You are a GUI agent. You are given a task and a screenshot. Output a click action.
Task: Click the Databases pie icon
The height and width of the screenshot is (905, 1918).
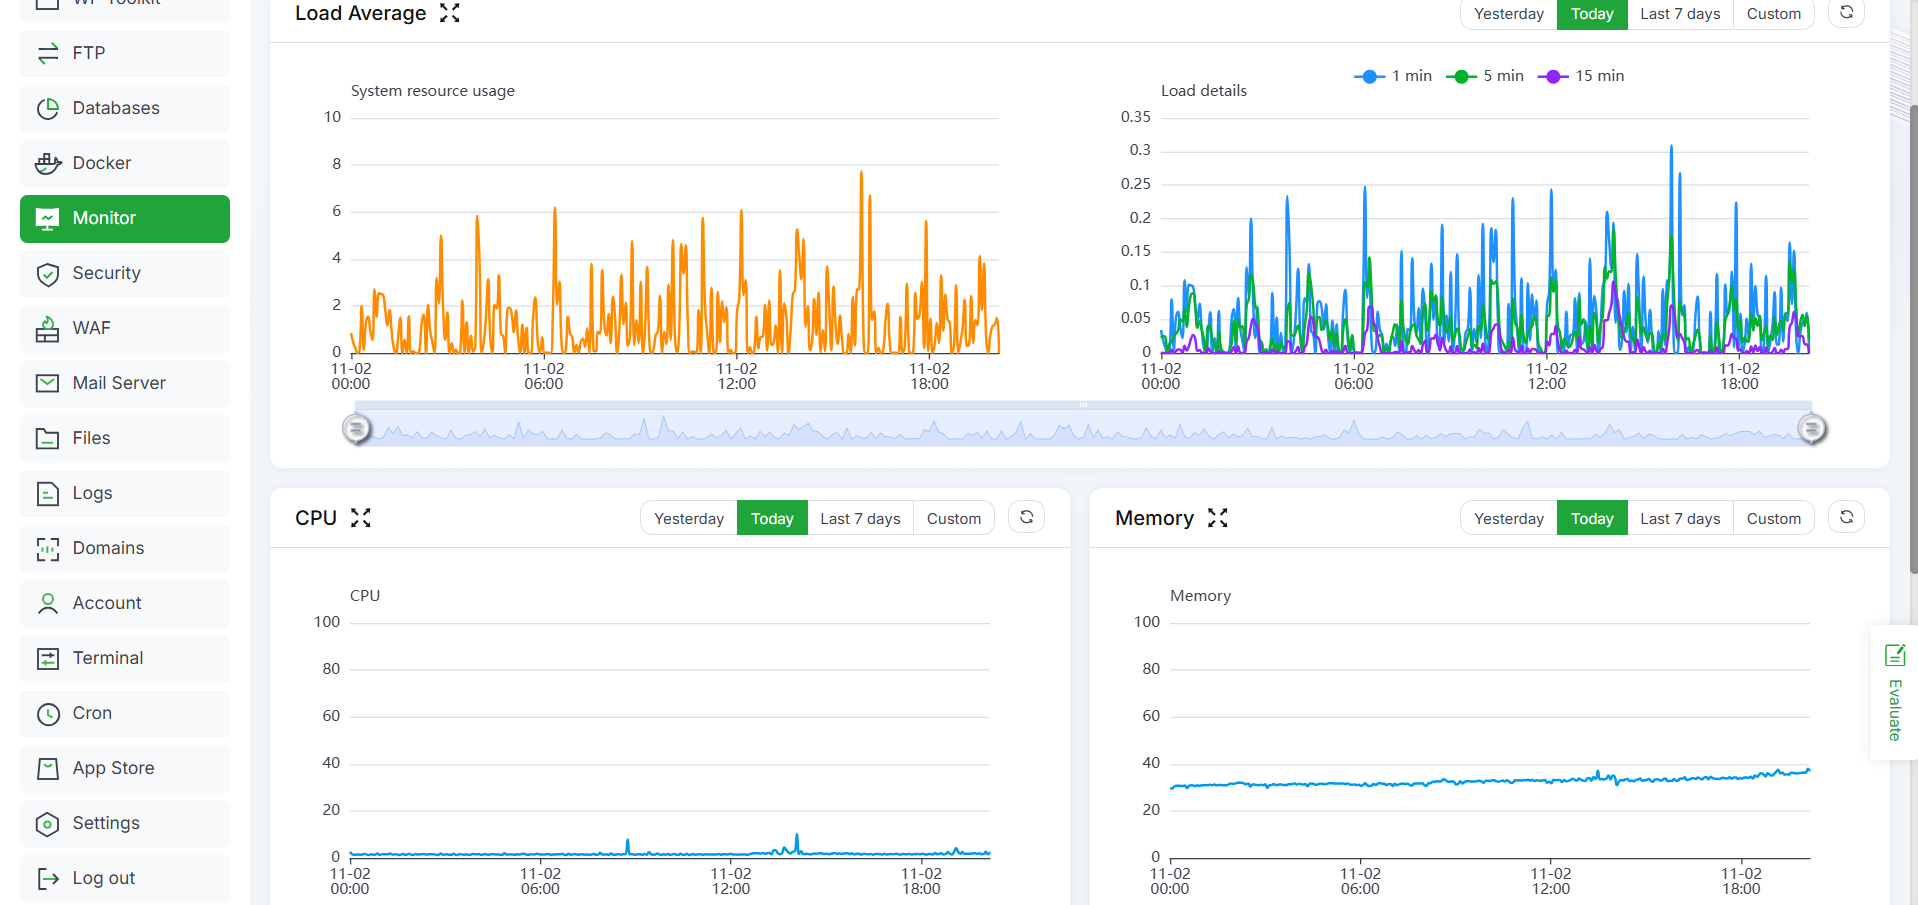[x=48, y=108]
